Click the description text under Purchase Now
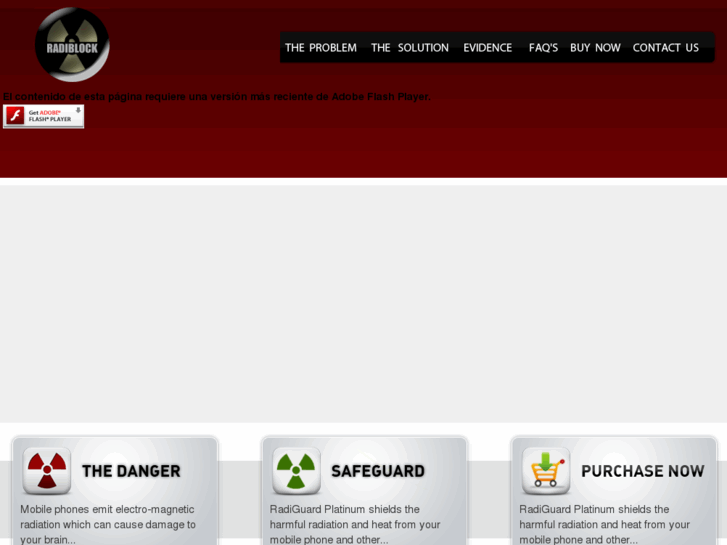This screenshot has width=727, height=545. [605, 525]
